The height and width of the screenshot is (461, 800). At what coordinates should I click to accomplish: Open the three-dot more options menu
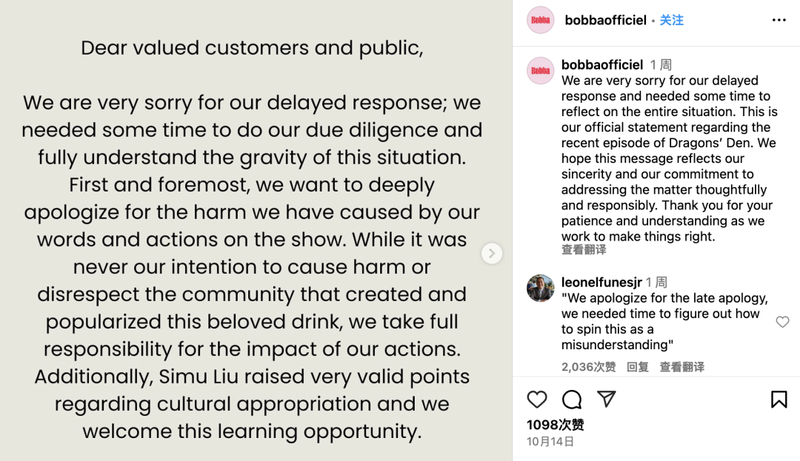click(779, 20)
